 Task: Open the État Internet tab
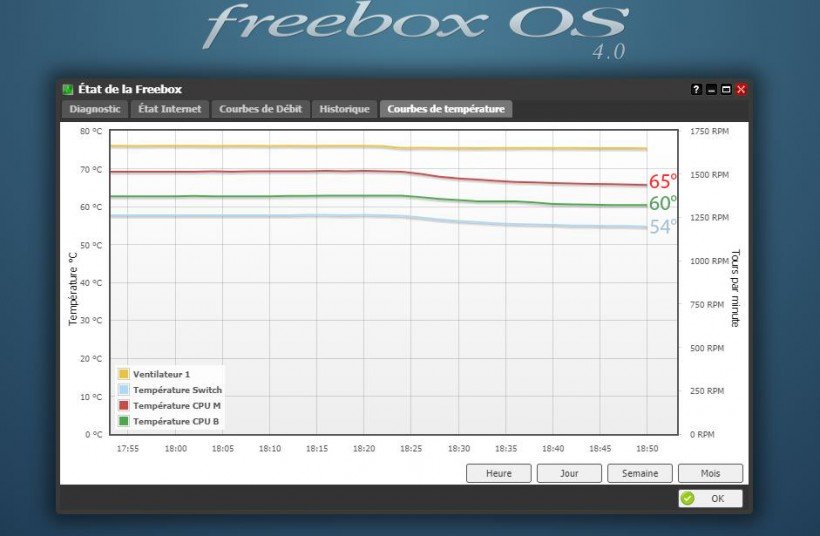click(169, 109)
